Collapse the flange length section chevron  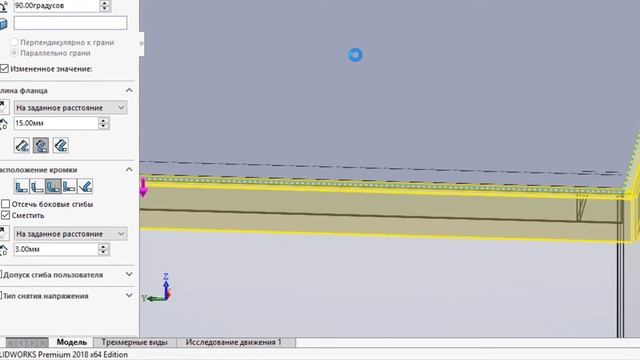[129, 90]
